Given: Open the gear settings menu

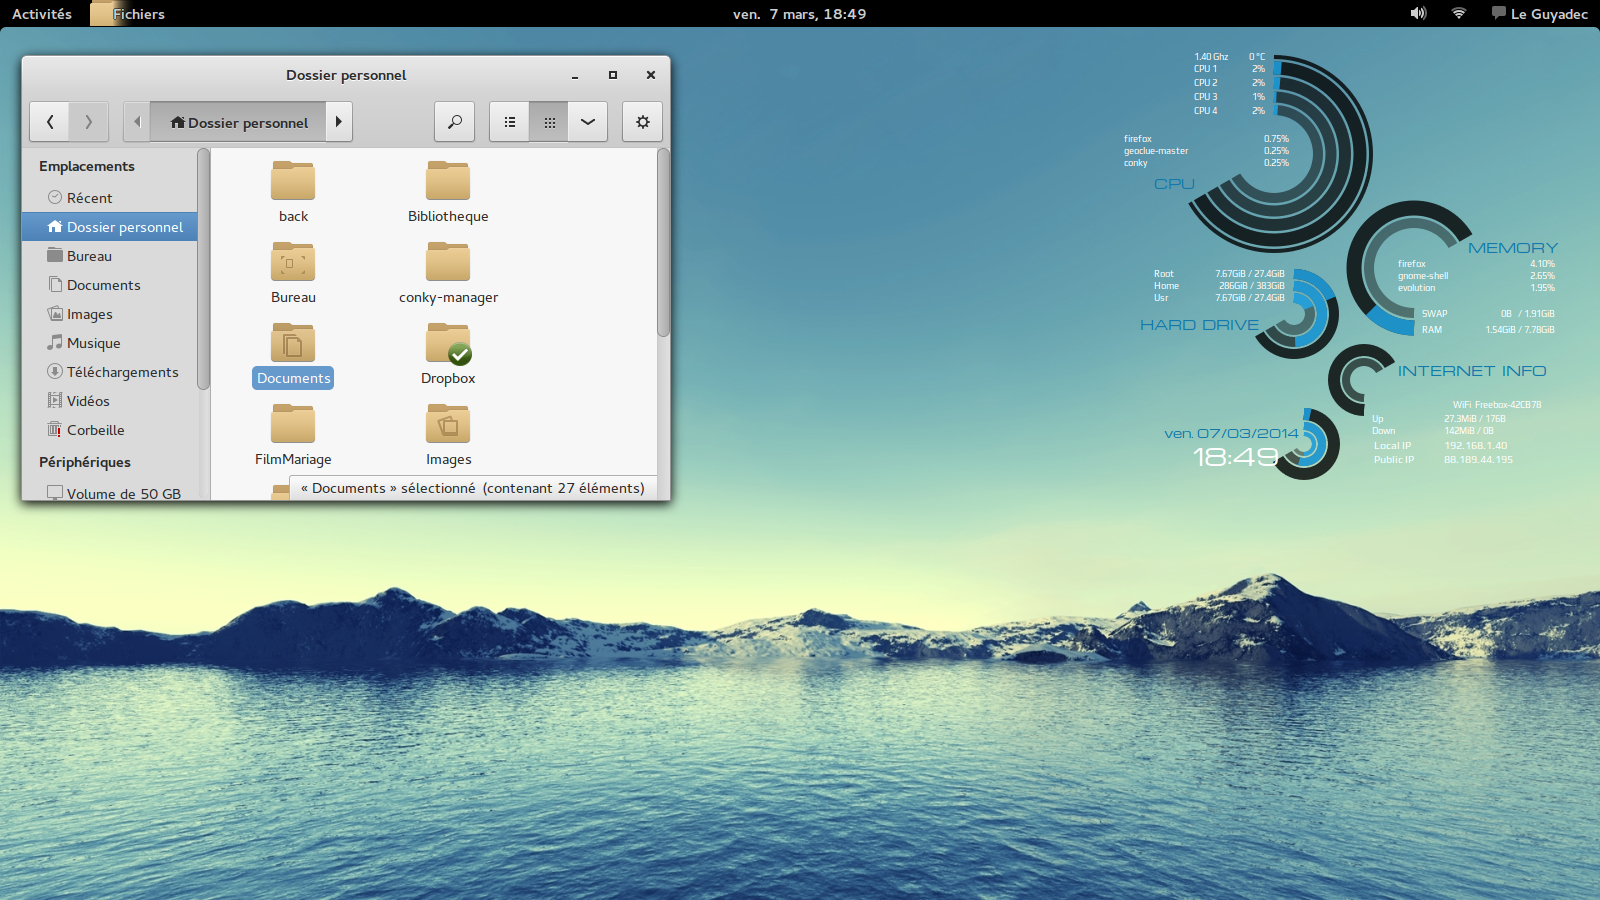Looking at the screenshot, I should [x=642, y=122].
